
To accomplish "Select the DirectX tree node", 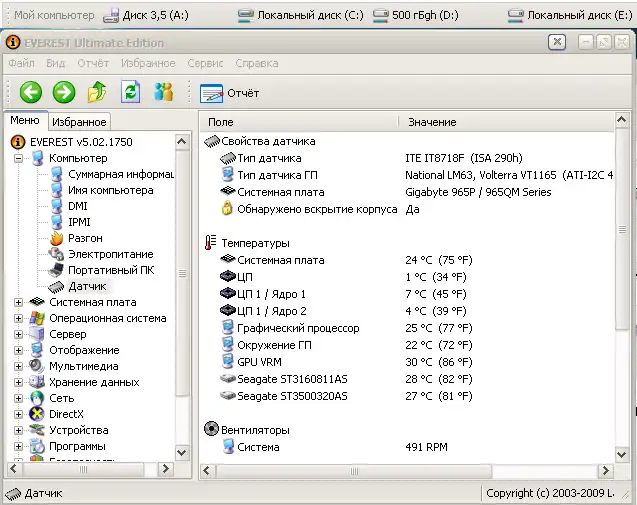I will 68,414.
